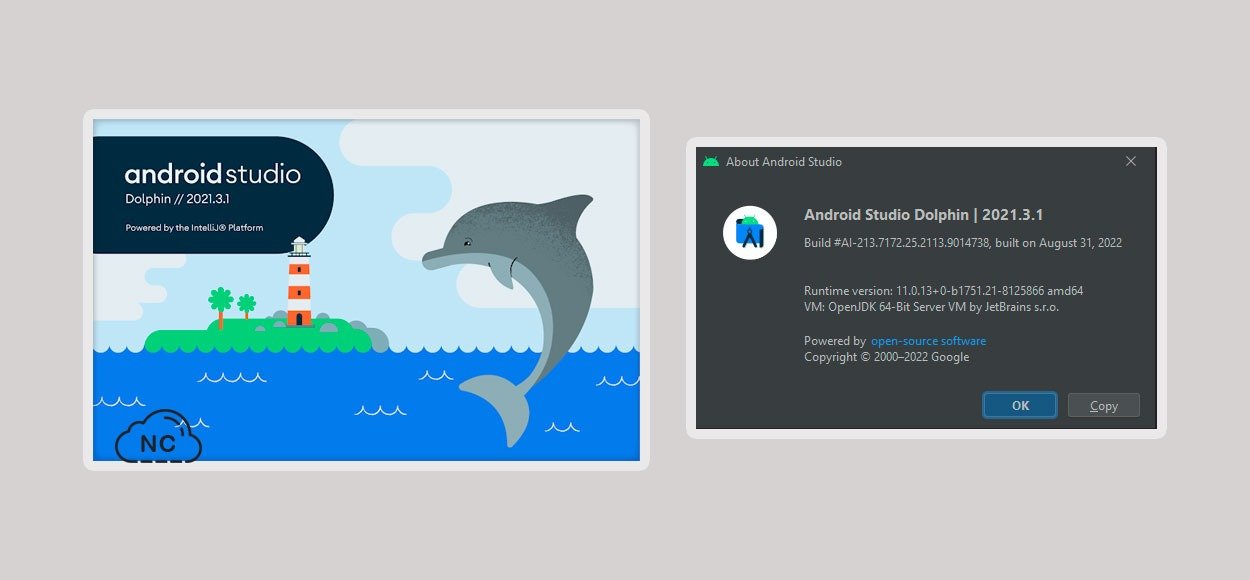Click the OK button in About dialog
1250x580 pixels.
point(1020,405)
